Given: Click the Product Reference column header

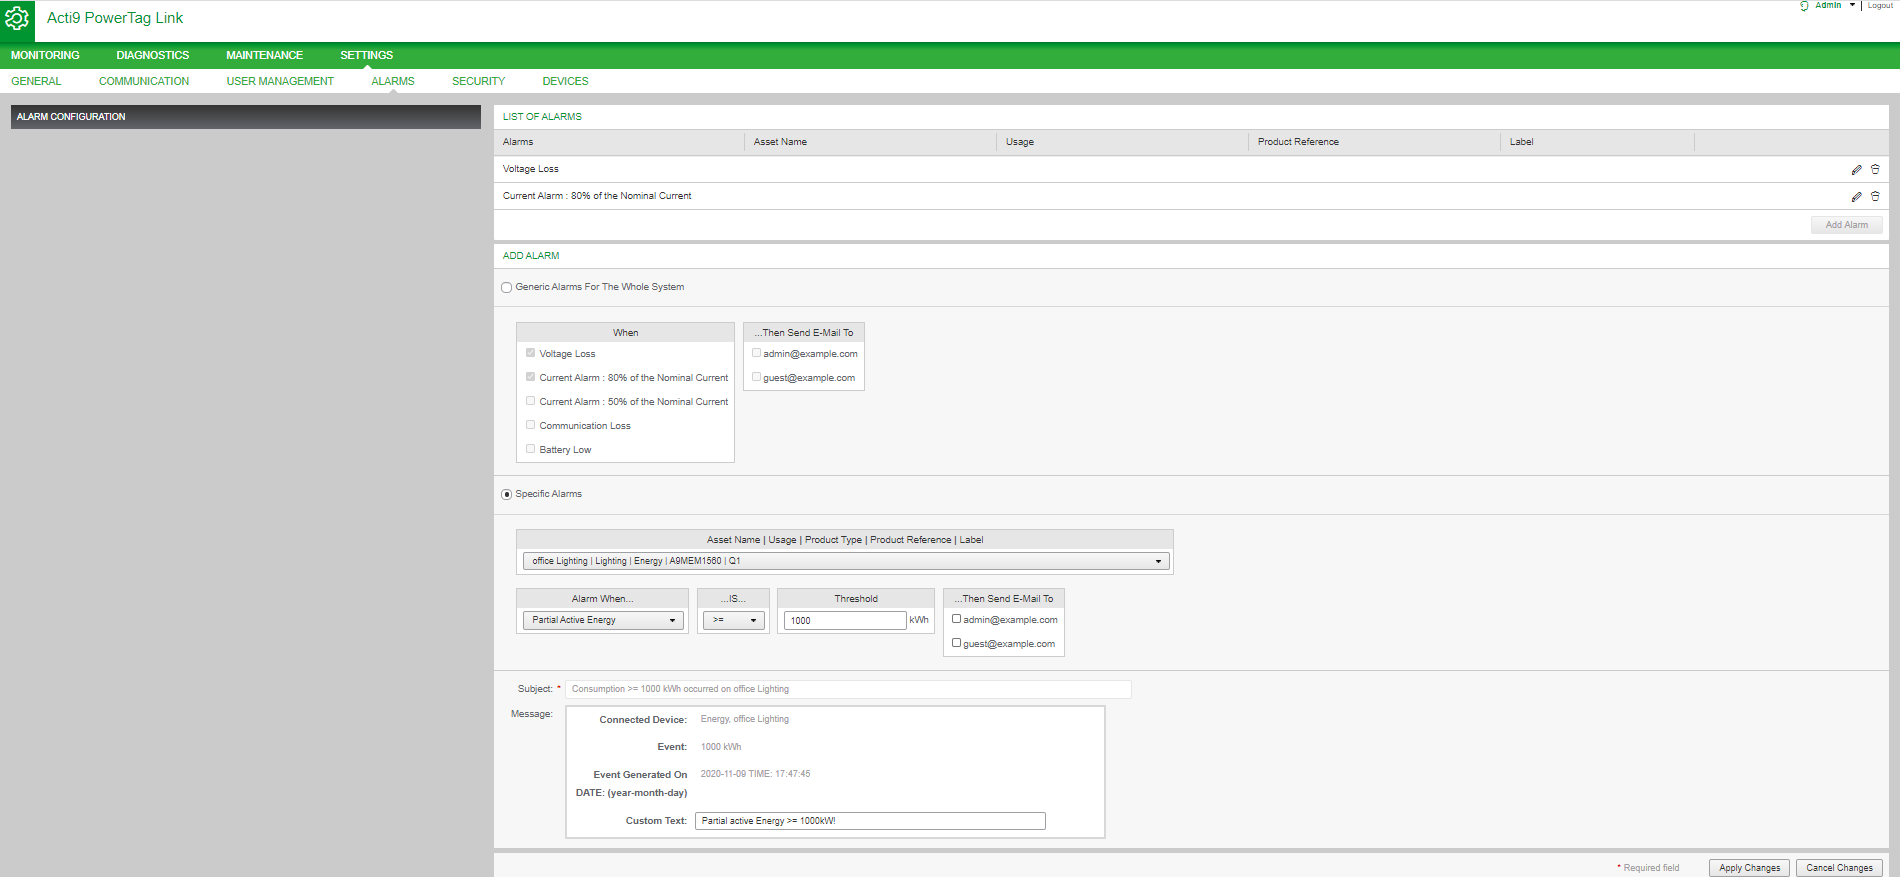Looking at the screenshot, I should [1298, 142].
